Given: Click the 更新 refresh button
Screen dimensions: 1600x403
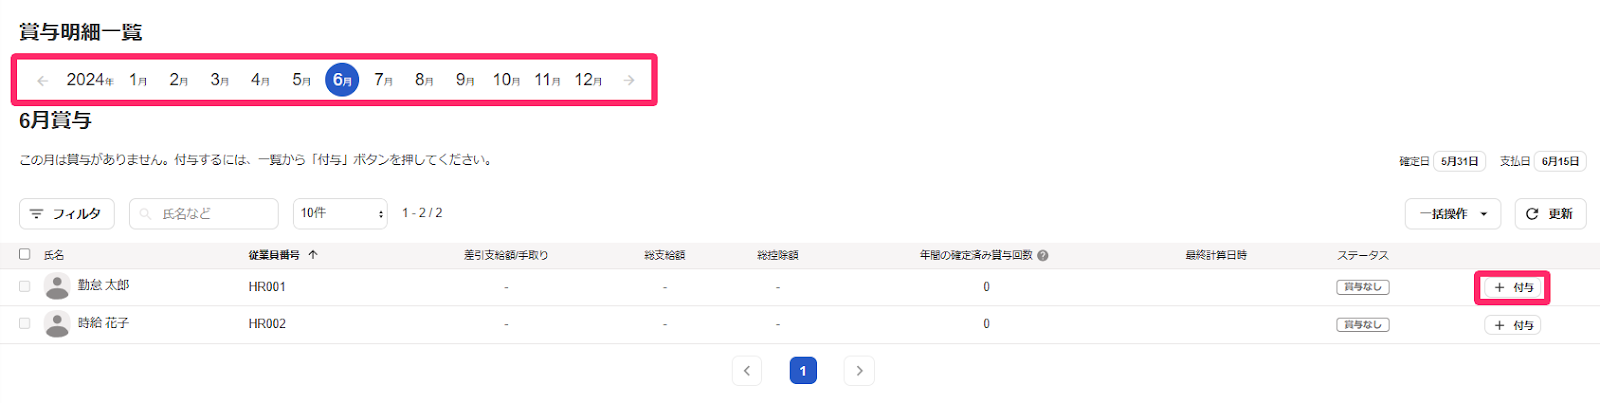Looking at the screenshot, I should [1550, 214].
